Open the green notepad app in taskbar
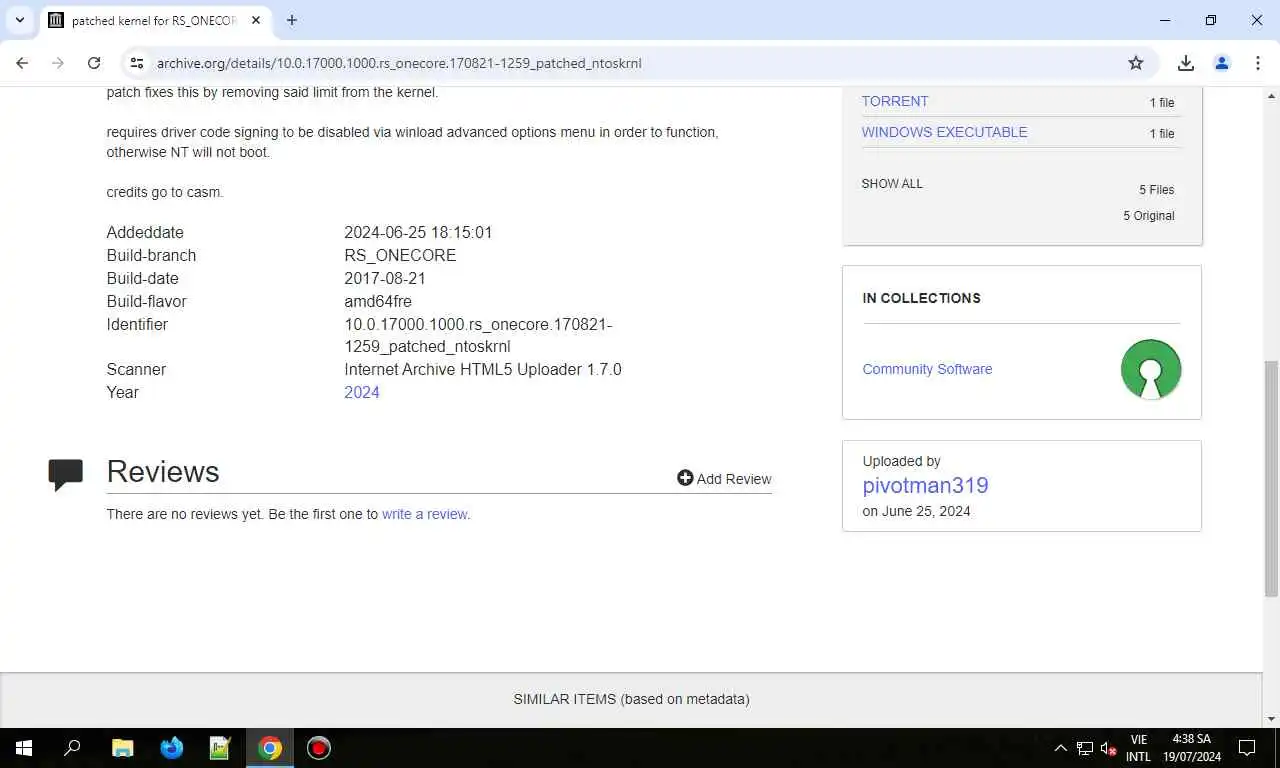Screen dimensions: 1280x768 (220, 748)
